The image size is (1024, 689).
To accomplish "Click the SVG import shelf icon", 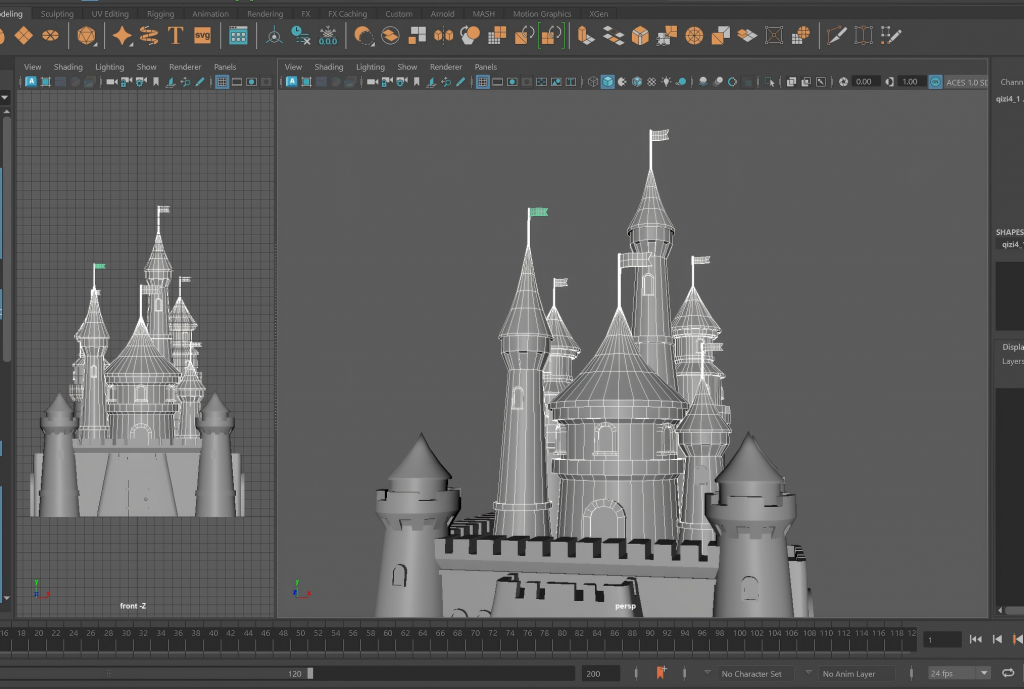I will (203, 36).
